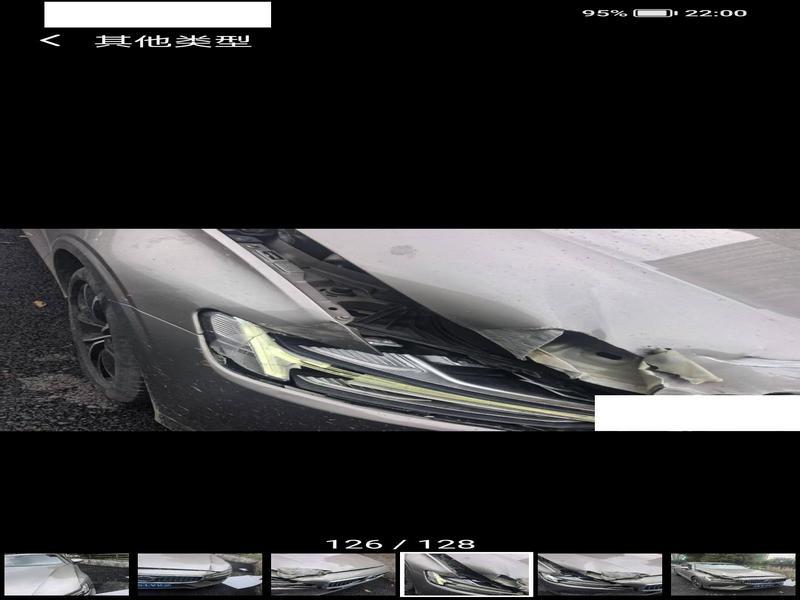Image resolution: width=800 pixels, height=600 pixels.
Task: Tap the white box over the photo corner
Action: [x=696, y=413]
